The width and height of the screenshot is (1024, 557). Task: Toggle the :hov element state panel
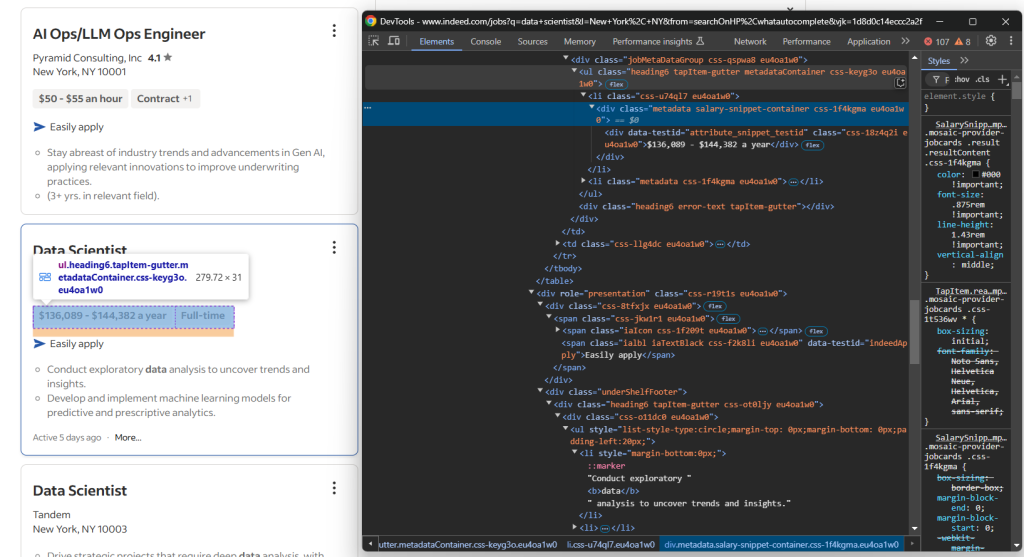tap(961, 80)
